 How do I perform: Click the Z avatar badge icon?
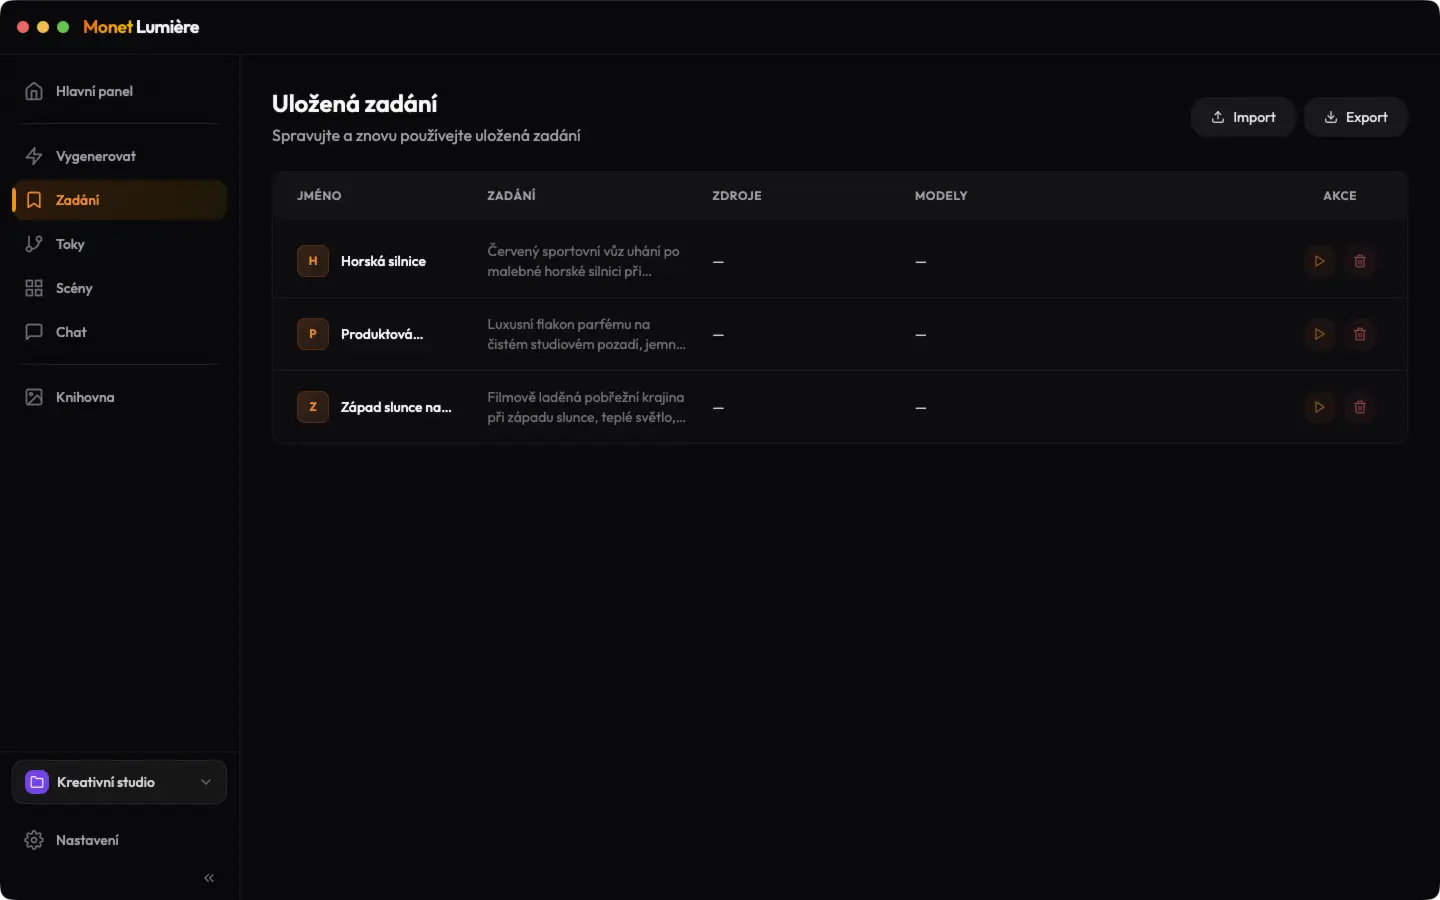313,407
